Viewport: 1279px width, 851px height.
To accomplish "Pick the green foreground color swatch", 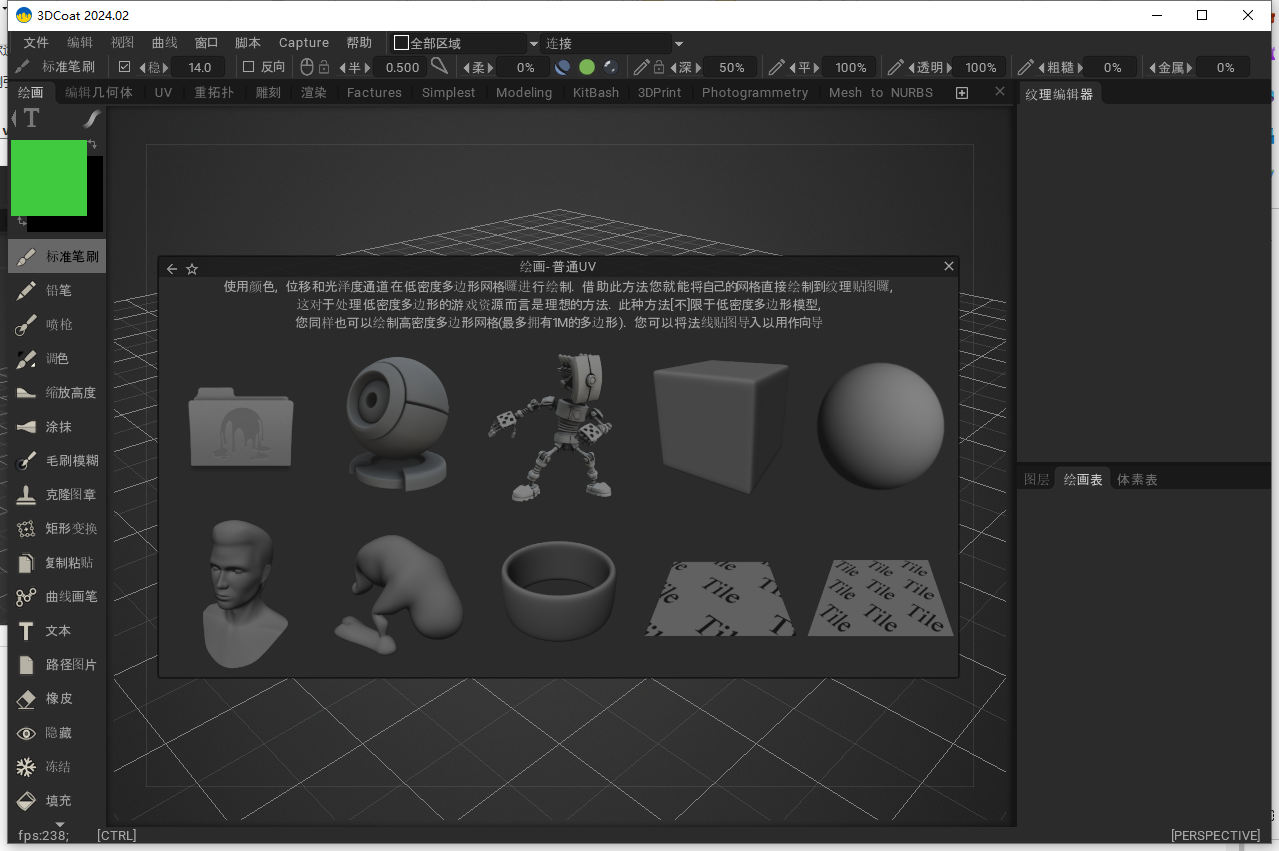I will click(x=49, y=178).
